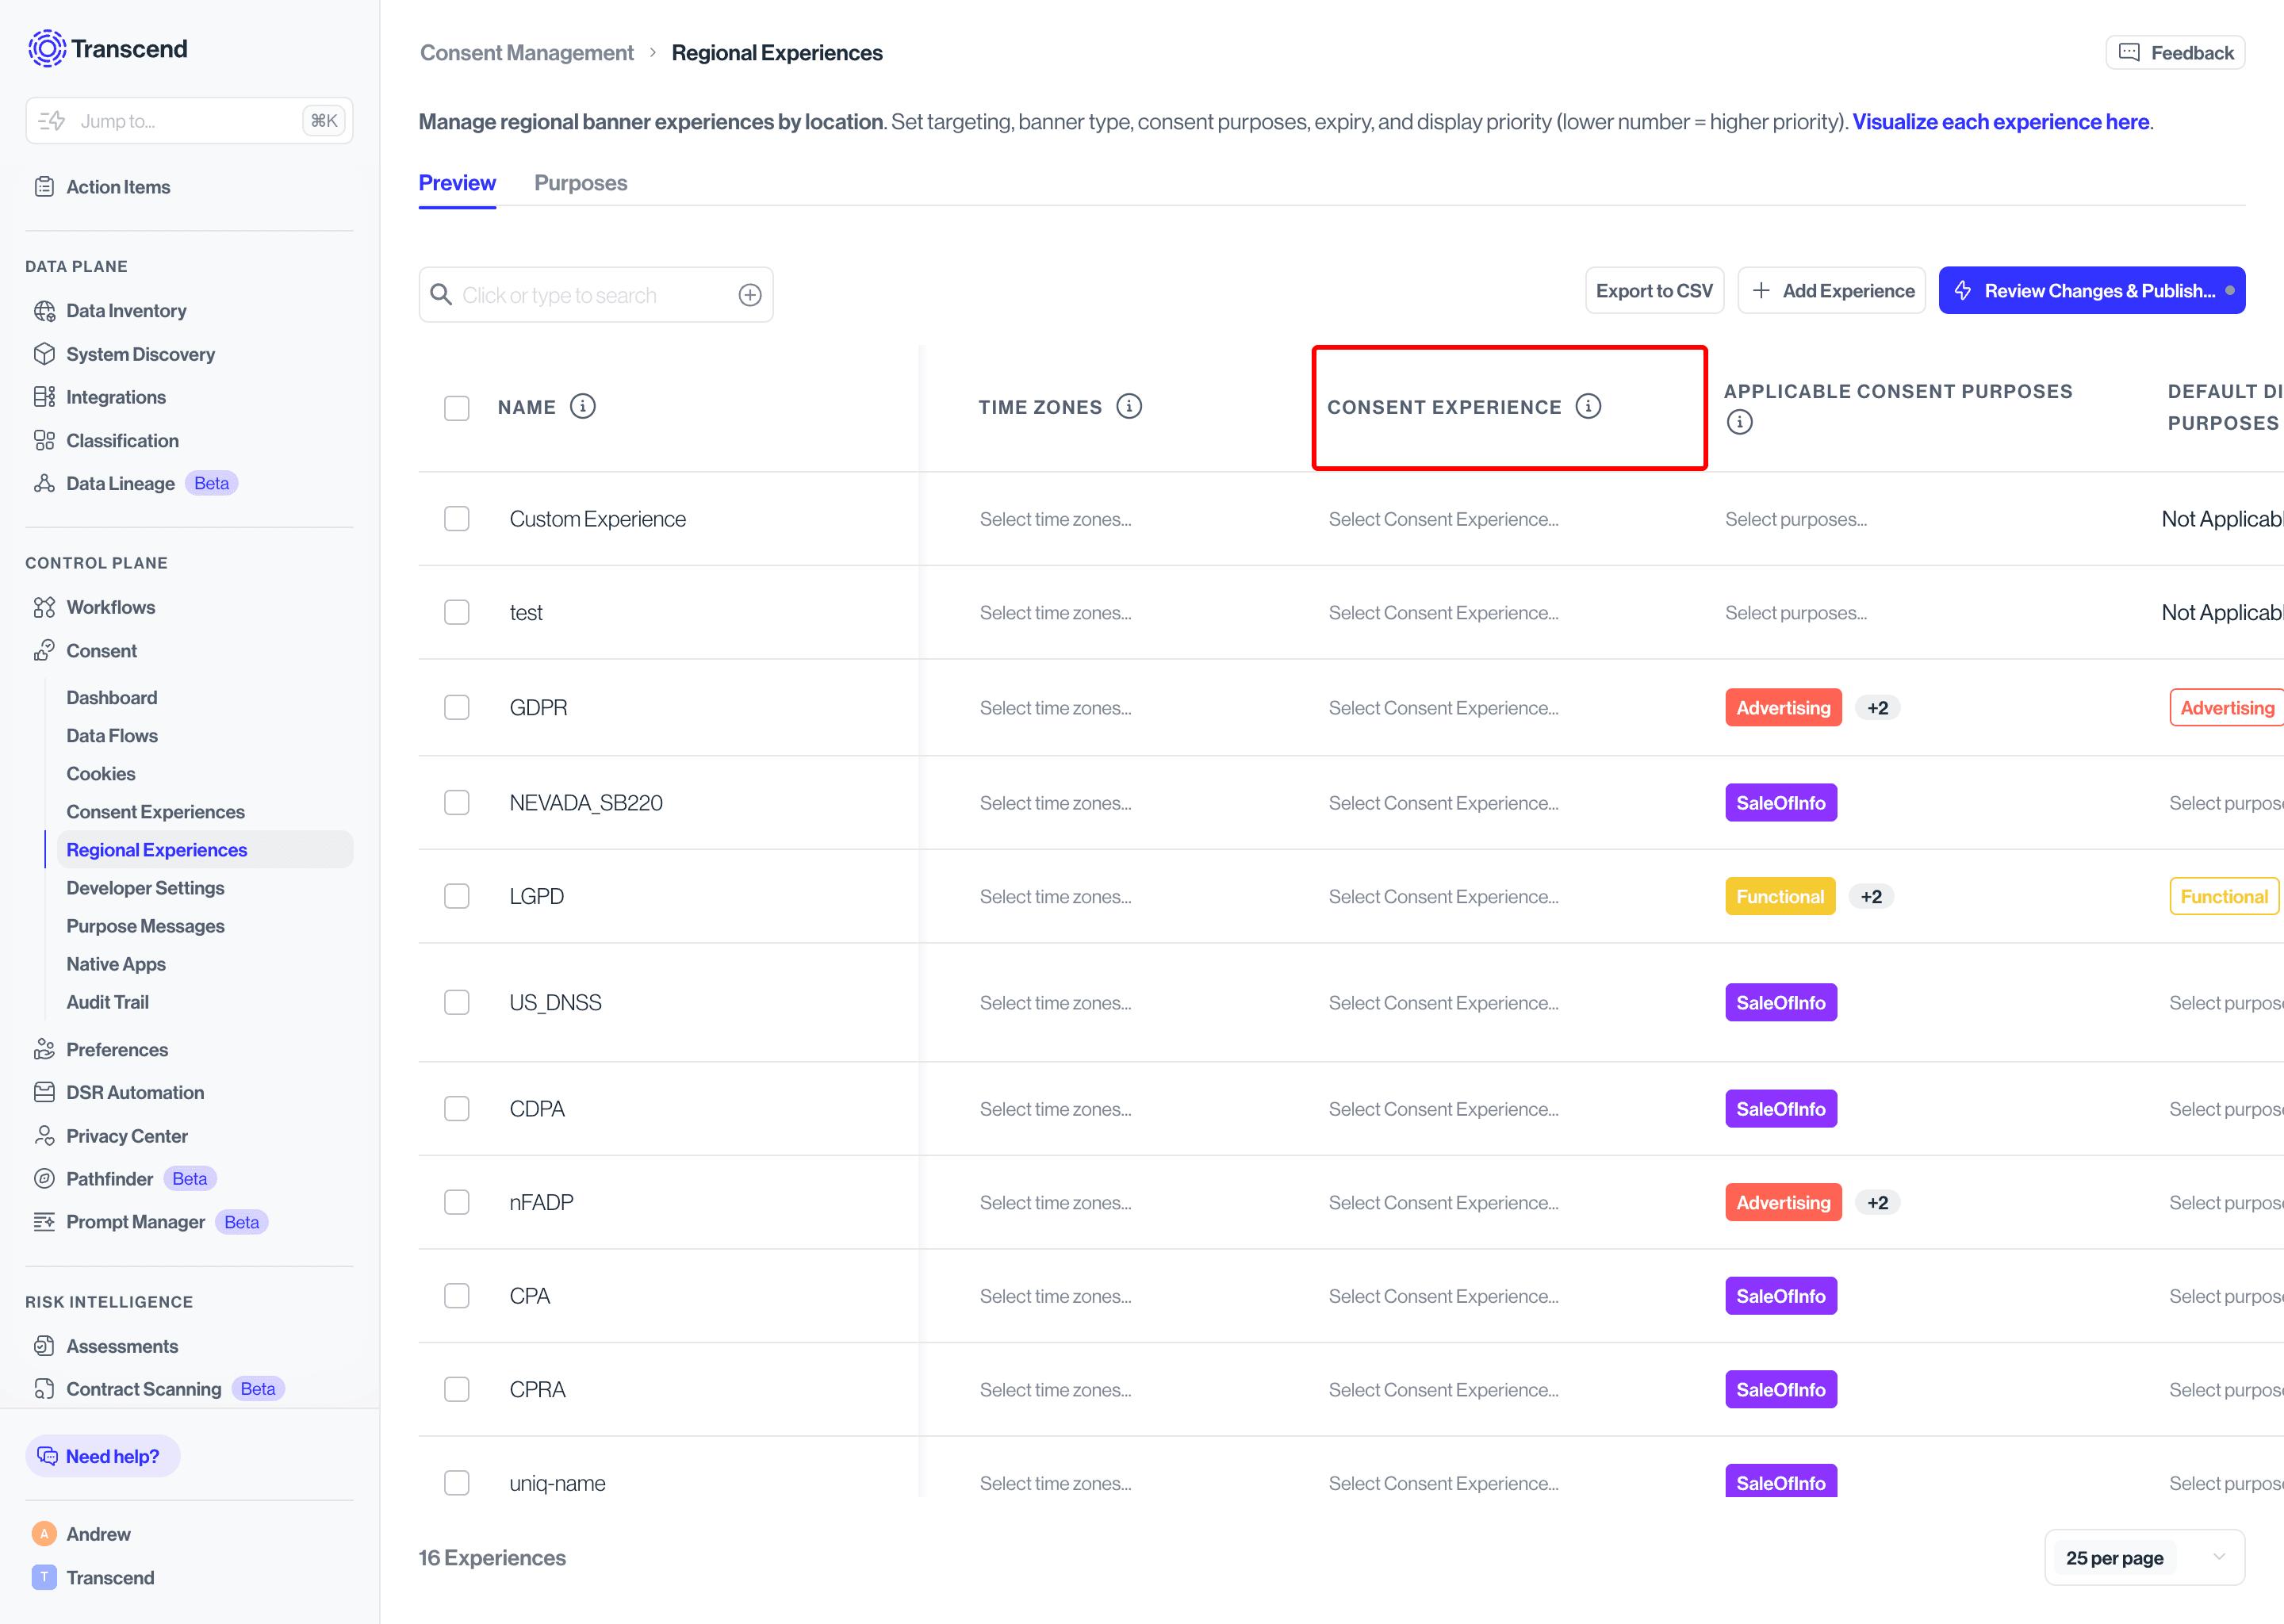Check the GDPR row checkbox
The width and height of the screenshot is (2284, 1624).
[x=457, y=707]
